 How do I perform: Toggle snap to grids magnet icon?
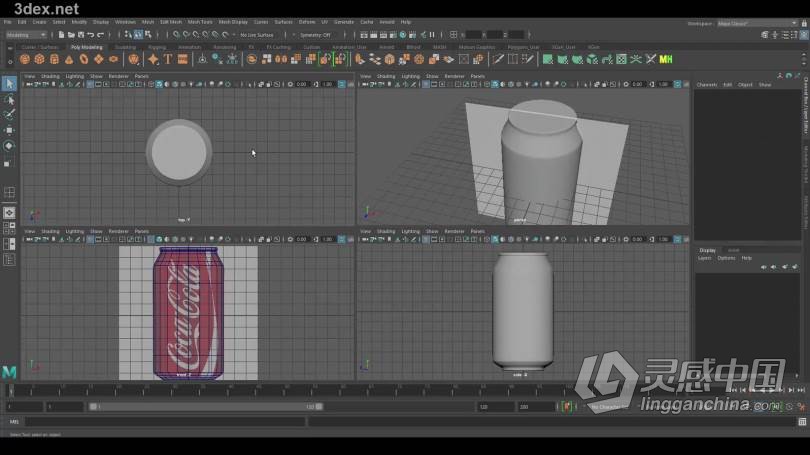tap(176, 35)
